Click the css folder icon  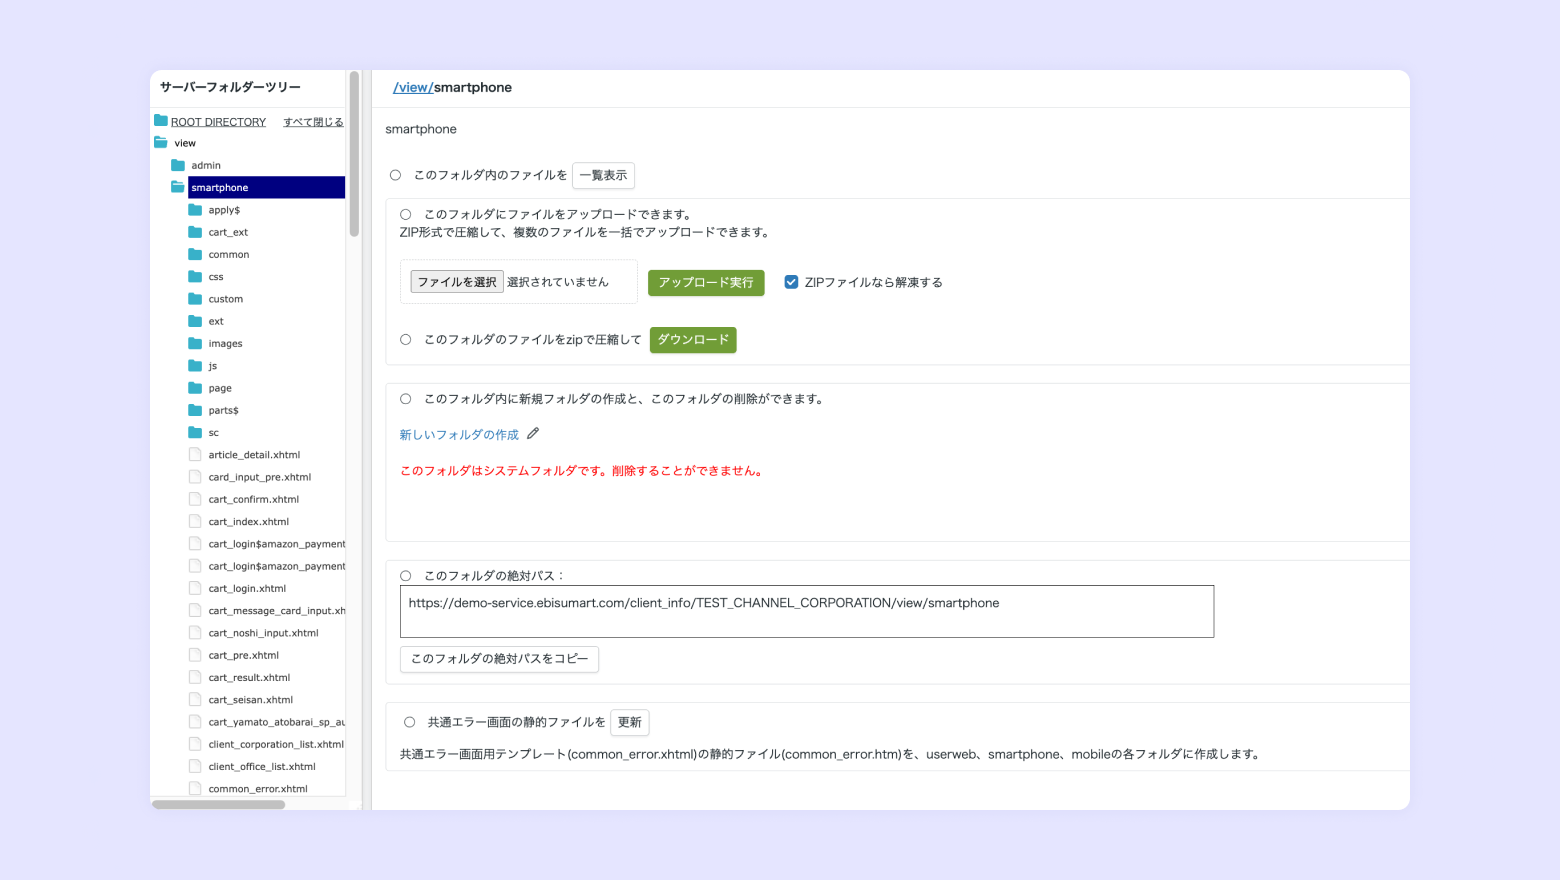click(195, 276)
